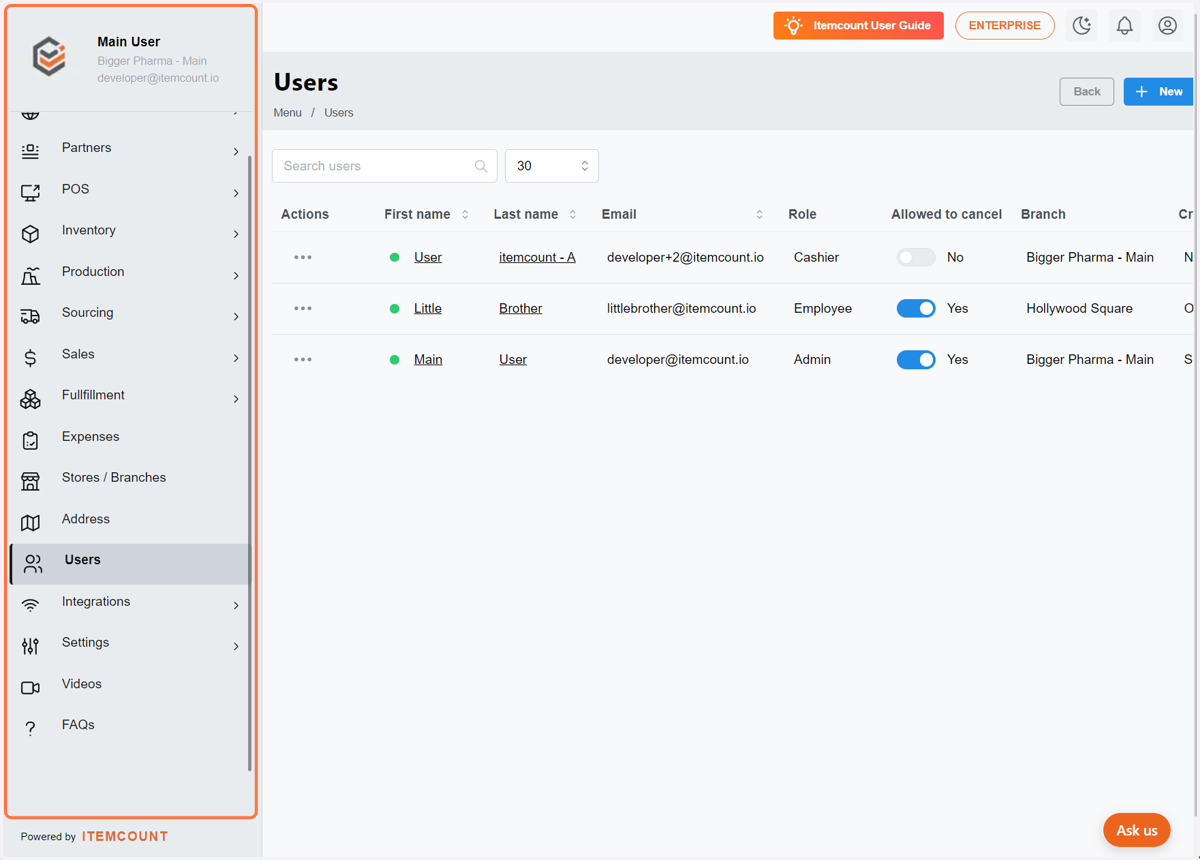
Task: Open the page size dropdown showing 30
Action: [552, 166]
